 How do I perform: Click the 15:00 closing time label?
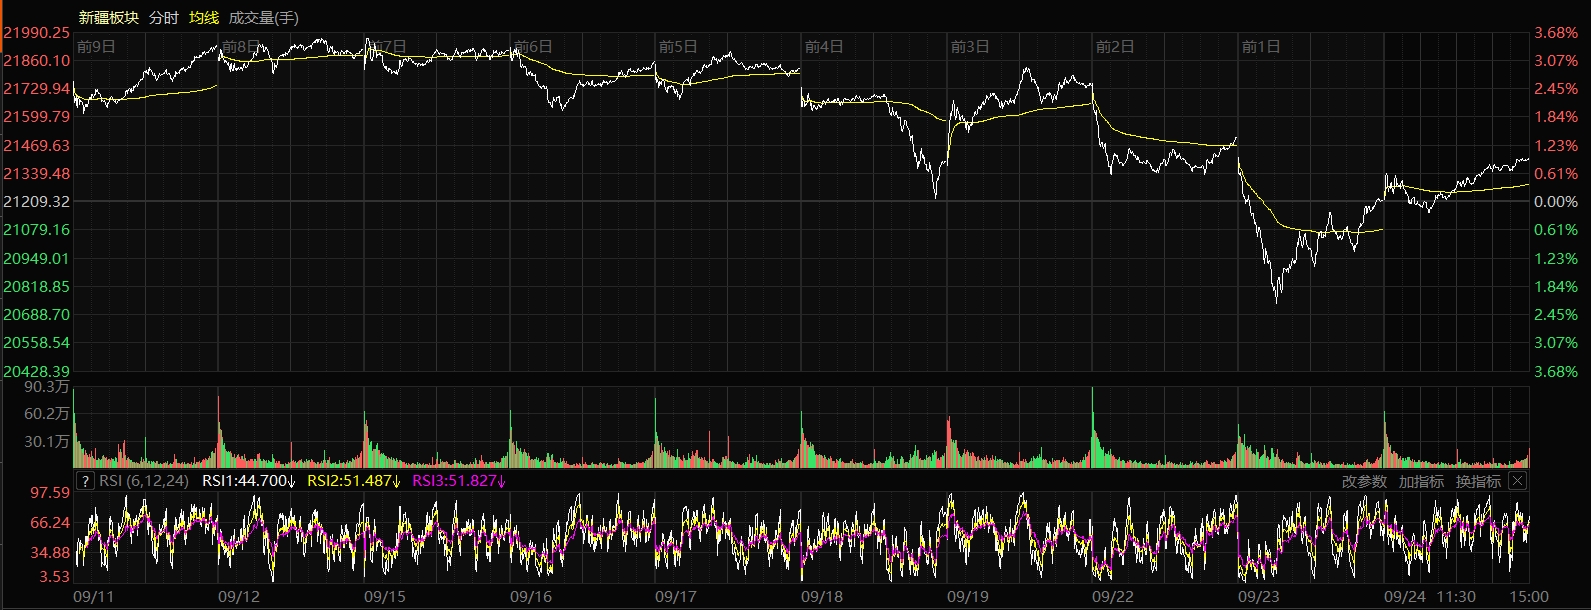coord(1530,597)
